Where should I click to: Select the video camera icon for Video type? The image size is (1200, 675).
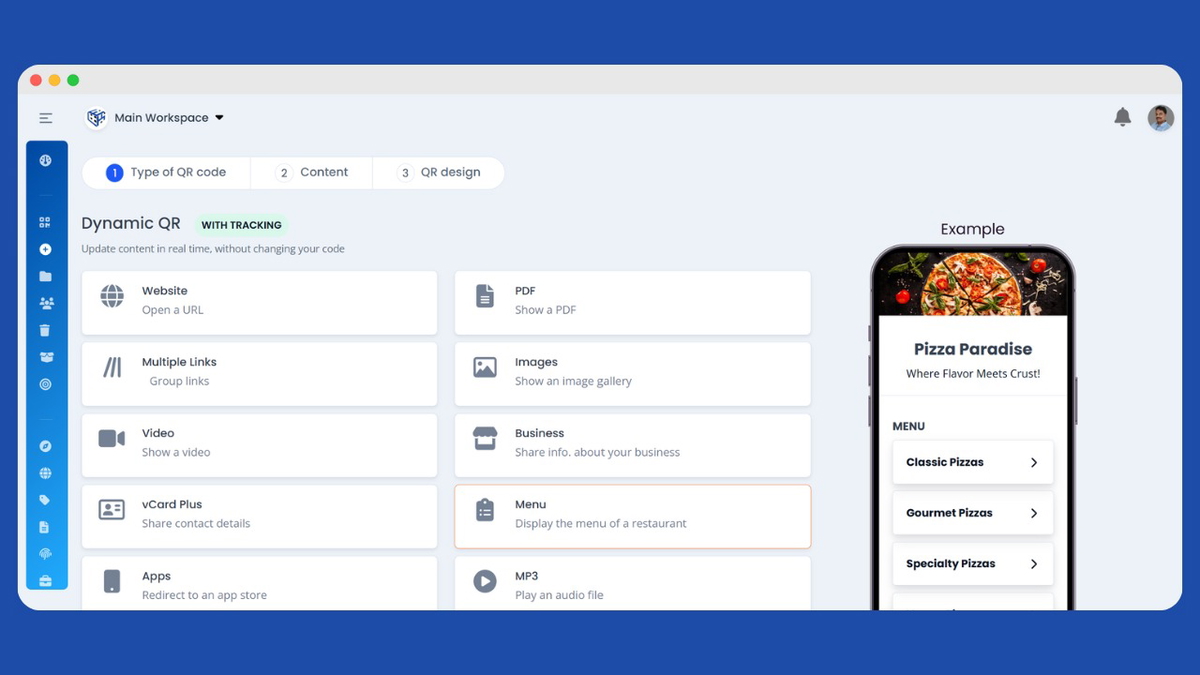[x=111, y=437]
